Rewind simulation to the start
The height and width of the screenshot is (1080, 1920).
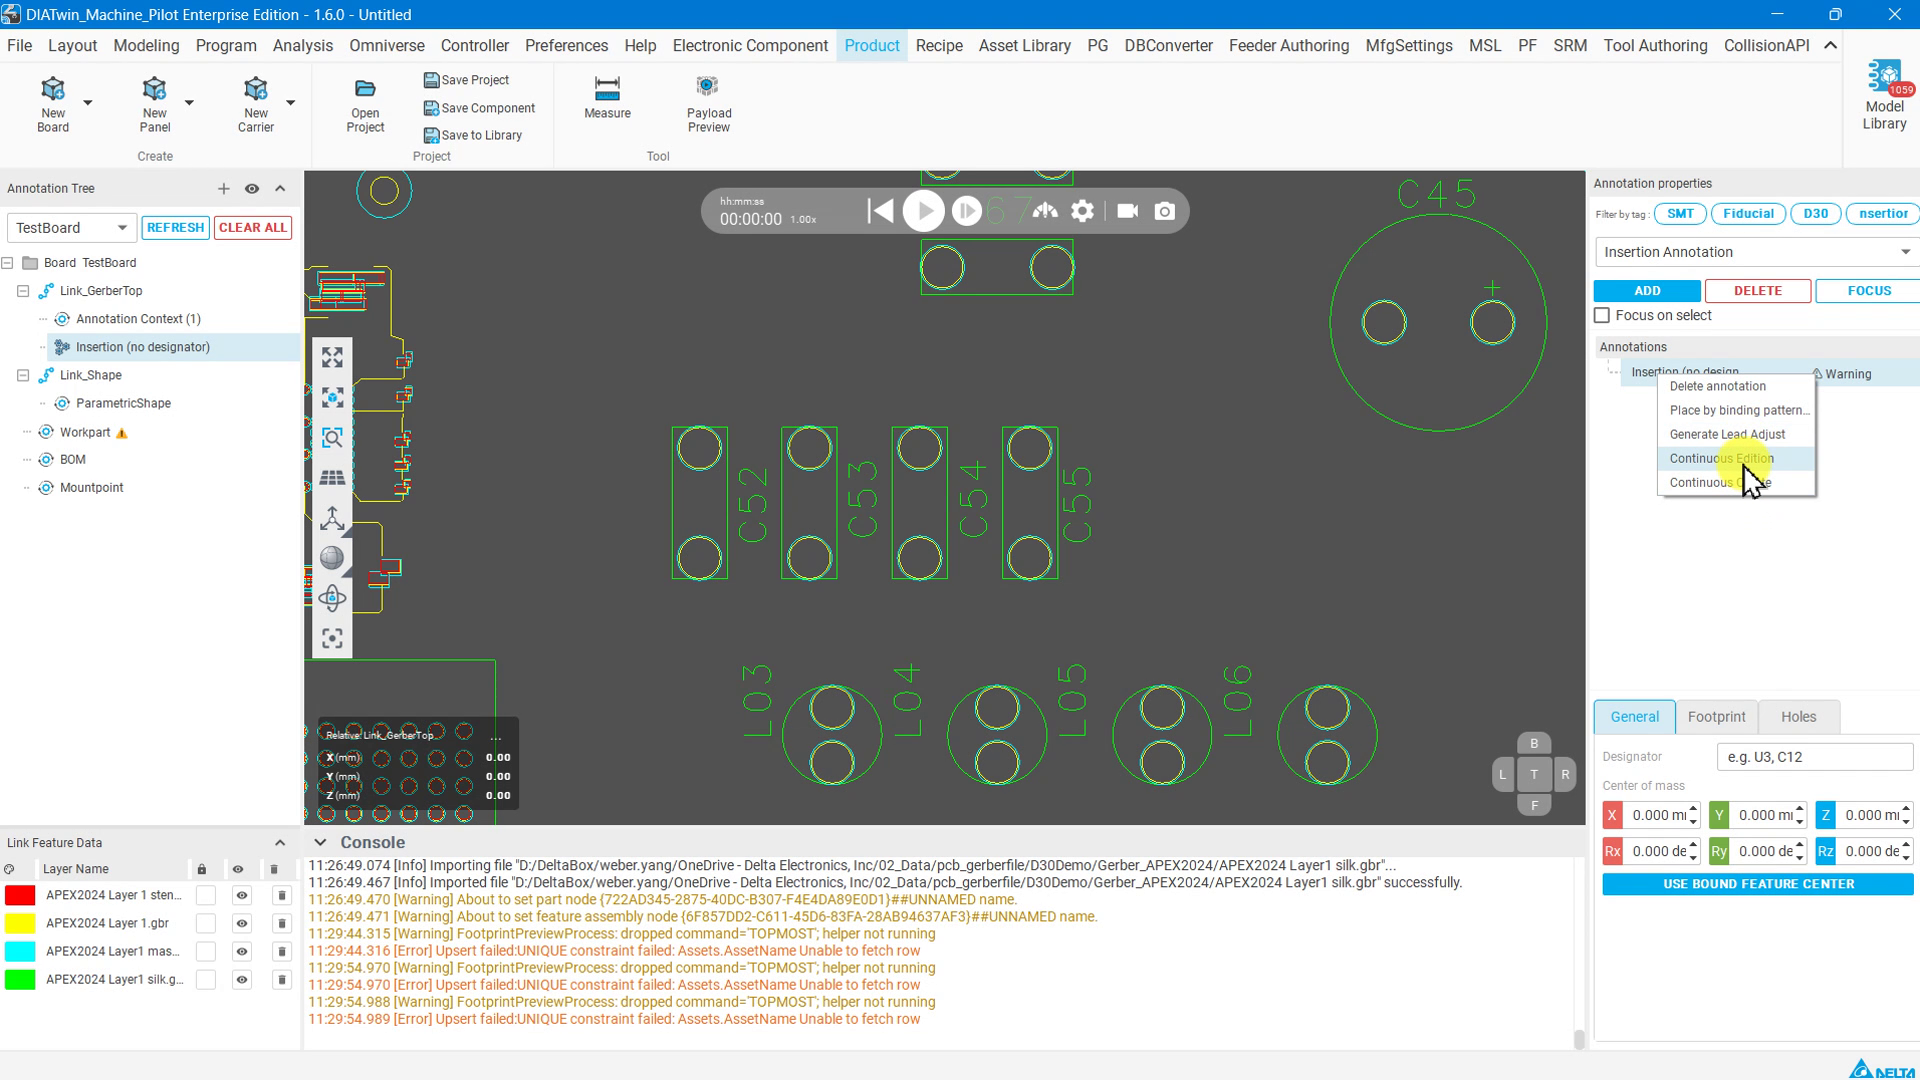[x=880, y=211]
